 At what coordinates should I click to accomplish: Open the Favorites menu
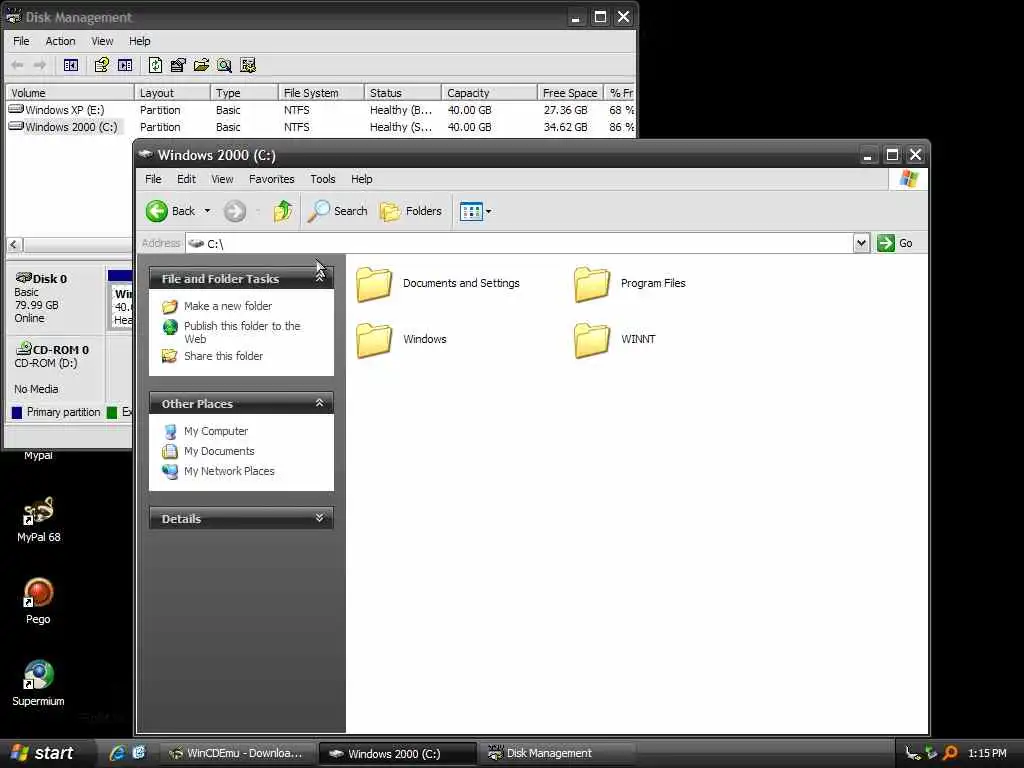272,179
